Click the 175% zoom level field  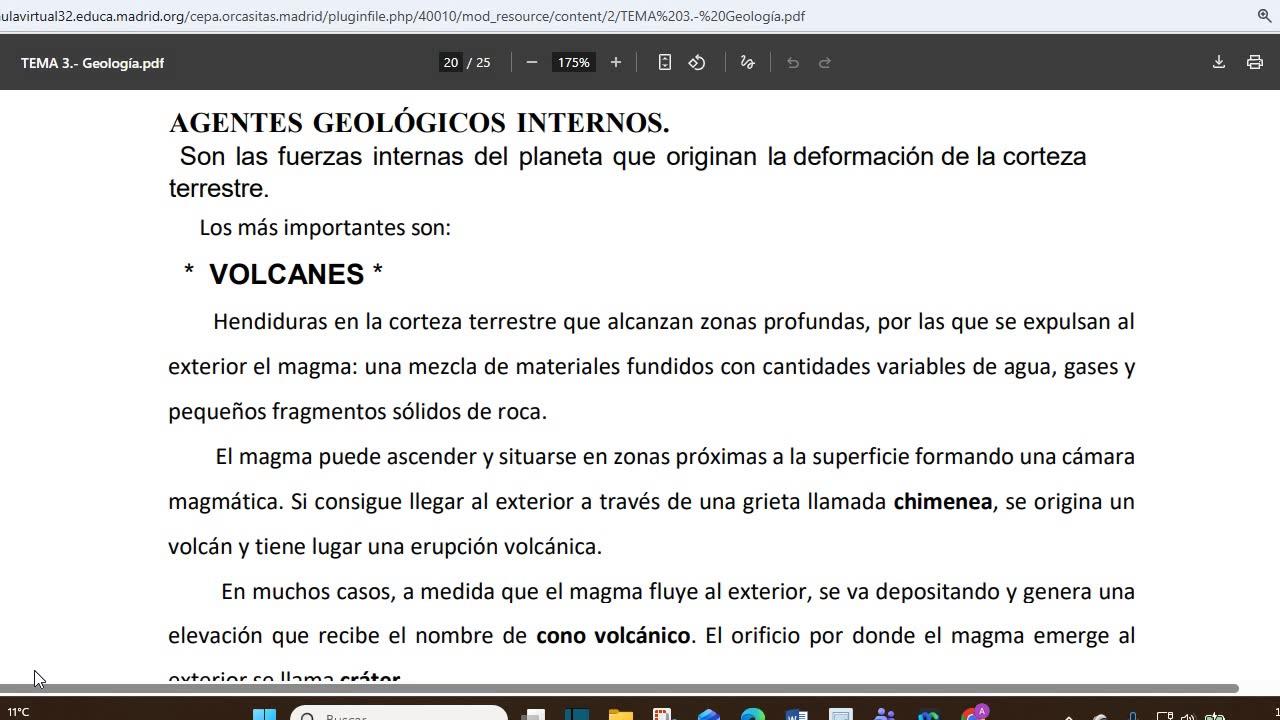(574, 62)
